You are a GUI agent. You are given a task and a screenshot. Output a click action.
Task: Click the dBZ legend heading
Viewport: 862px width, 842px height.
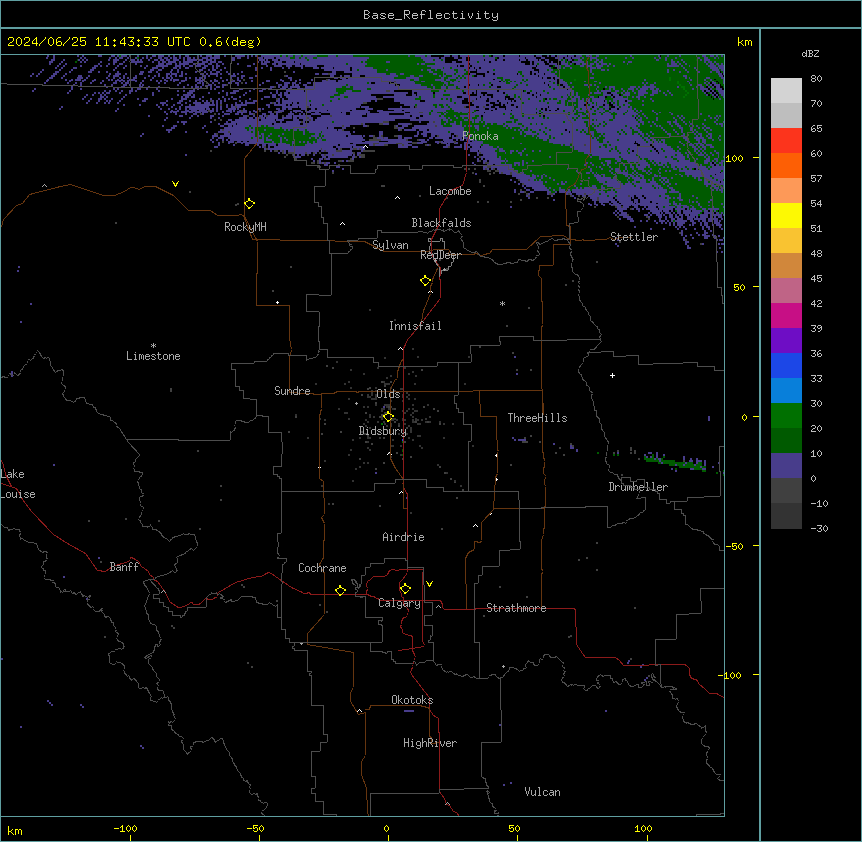[810, 54]
